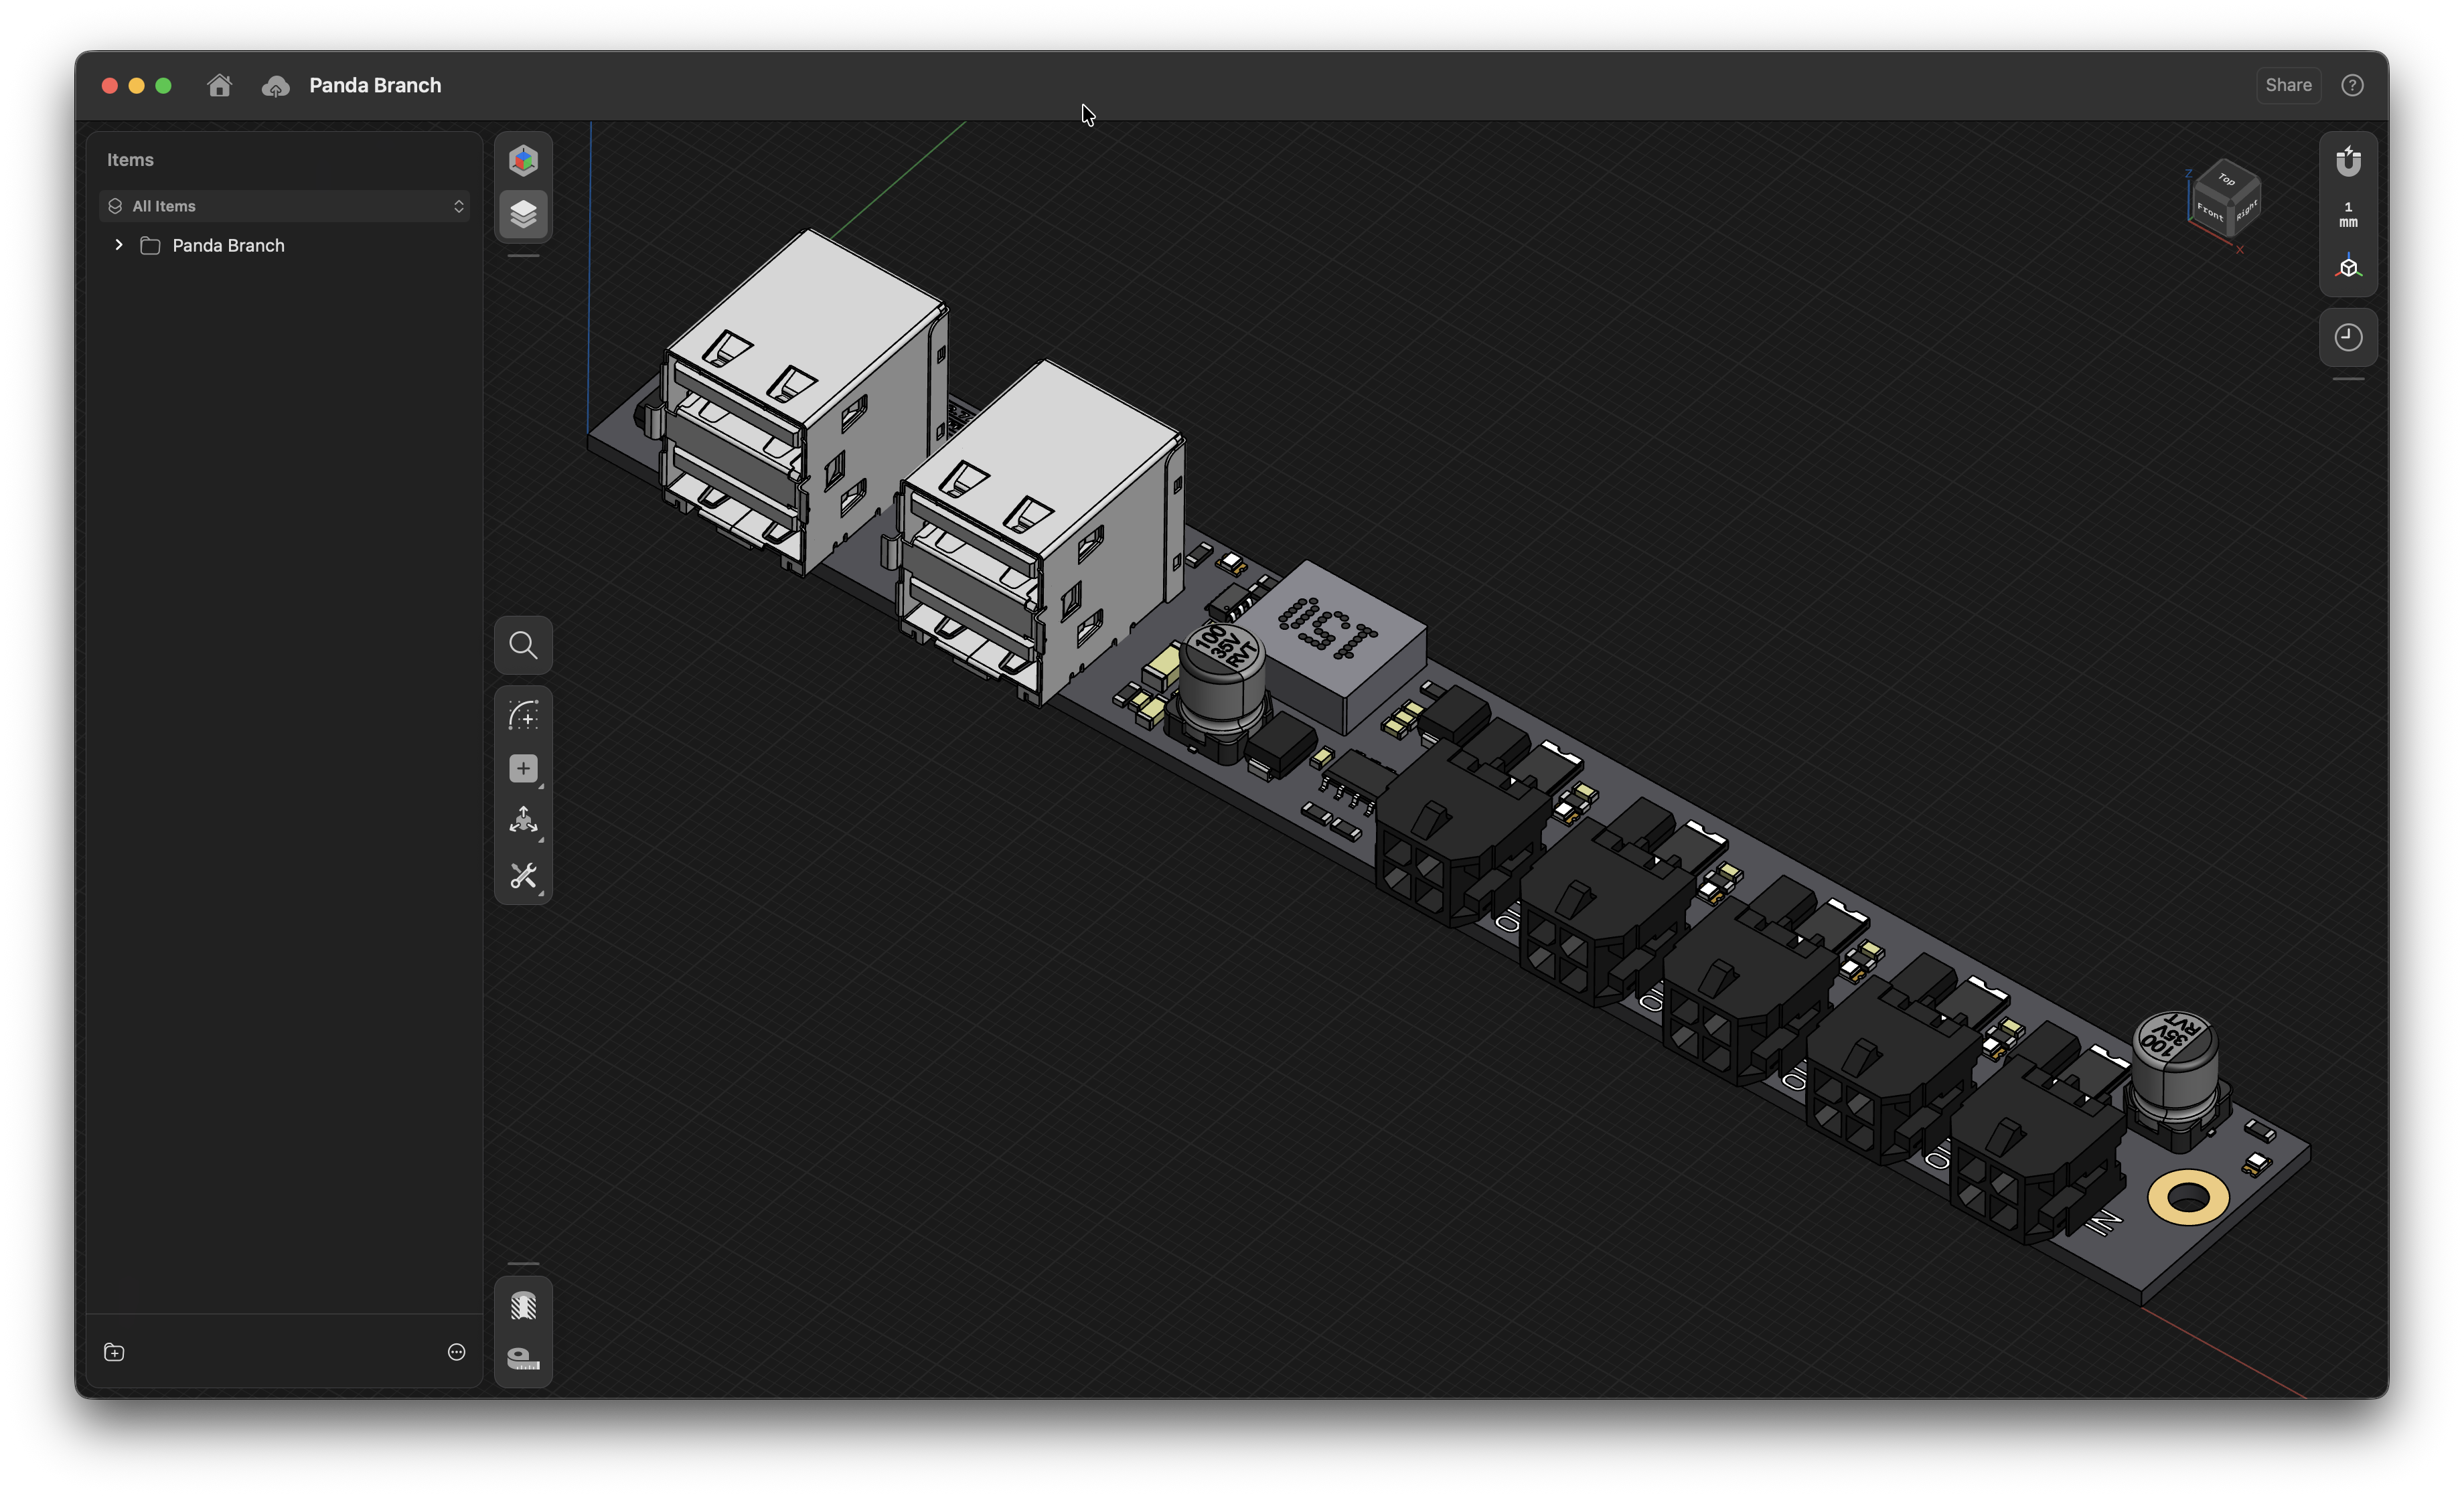This screenshot has width=2464, height=1498.
Task: Expand the Panda Branch folder
Action: point(119,245)
